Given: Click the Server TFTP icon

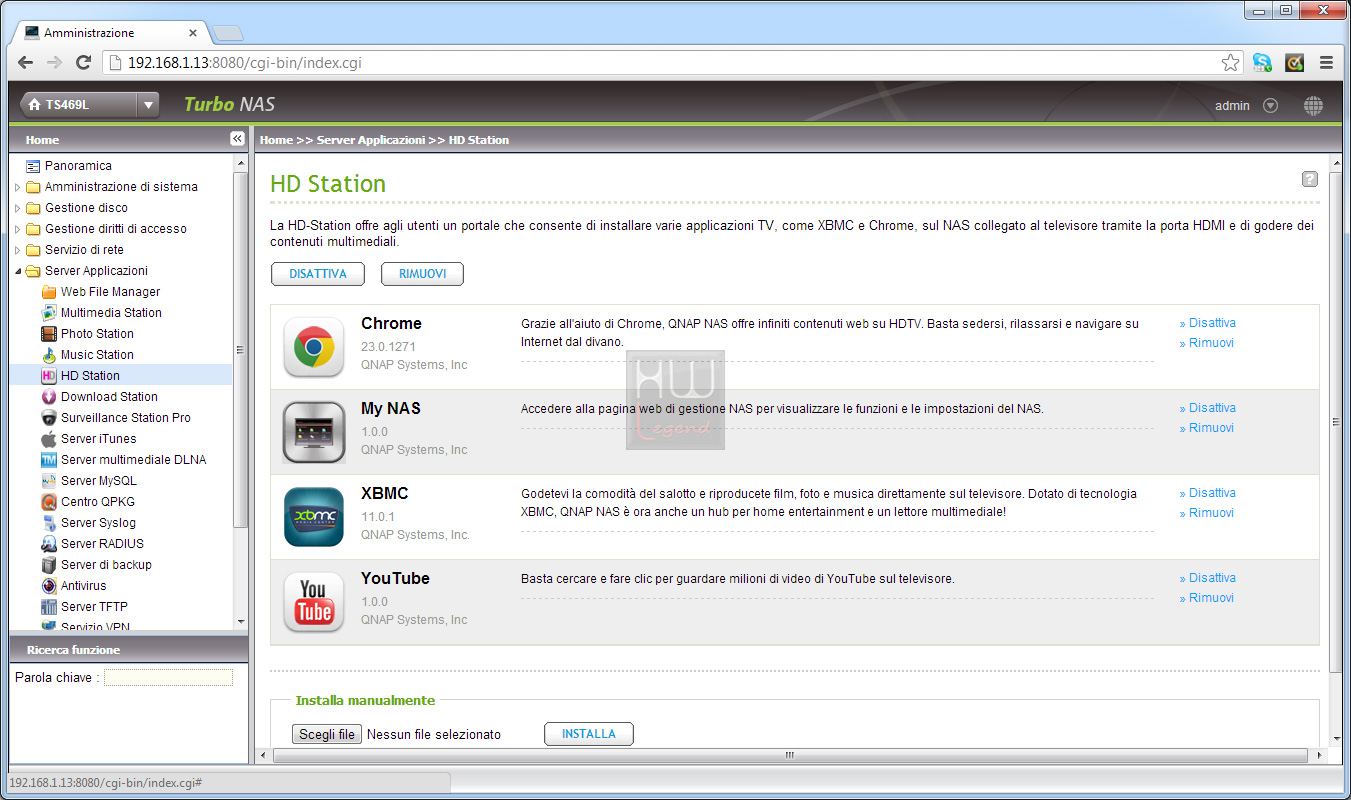Looking at the screenshot, I should (49, 607).
